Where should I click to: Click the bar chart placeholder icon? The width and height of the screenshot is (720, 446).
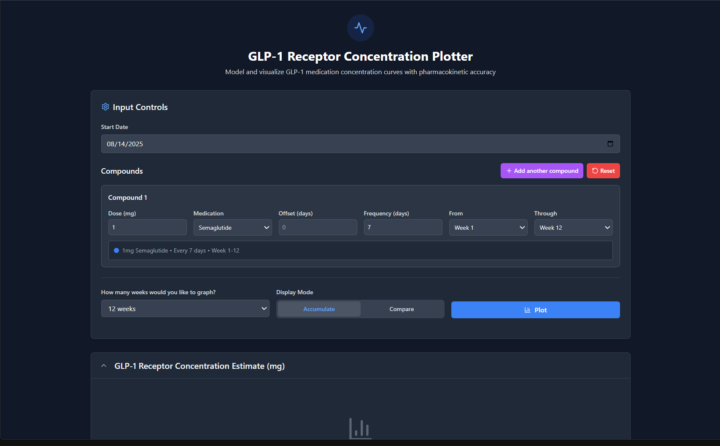(x=360, y=429)
